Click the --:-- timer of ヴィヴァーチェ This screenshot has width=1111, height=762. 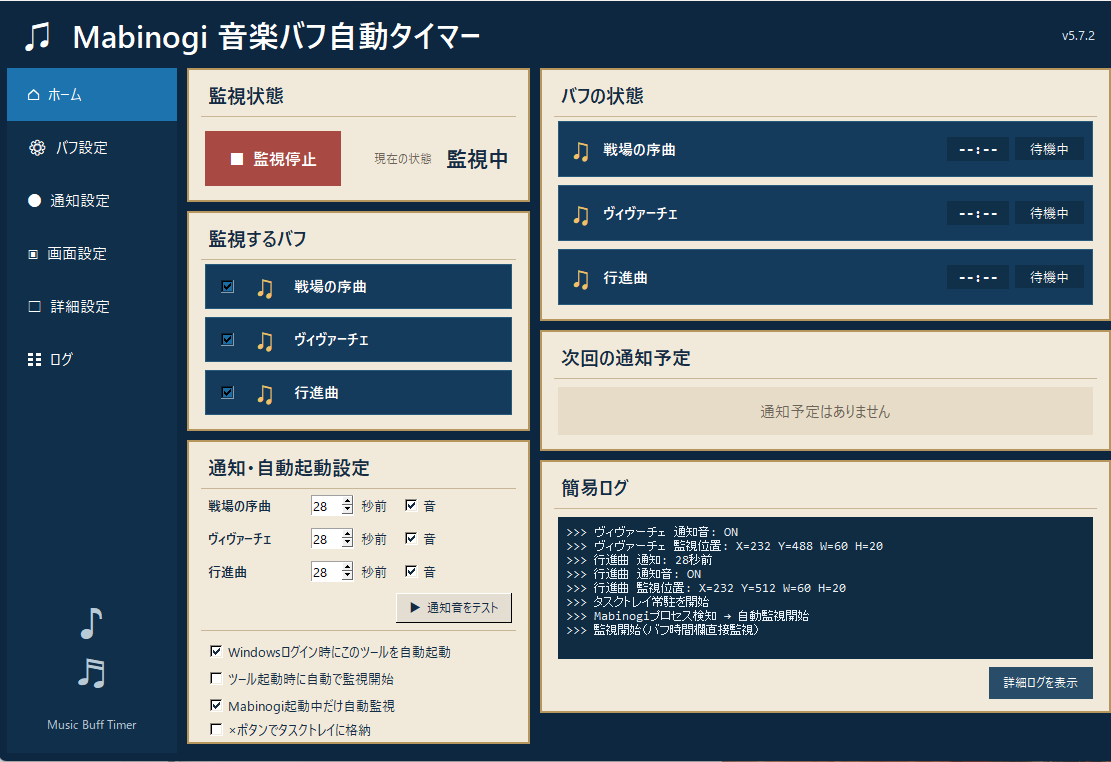pos(978,213)
